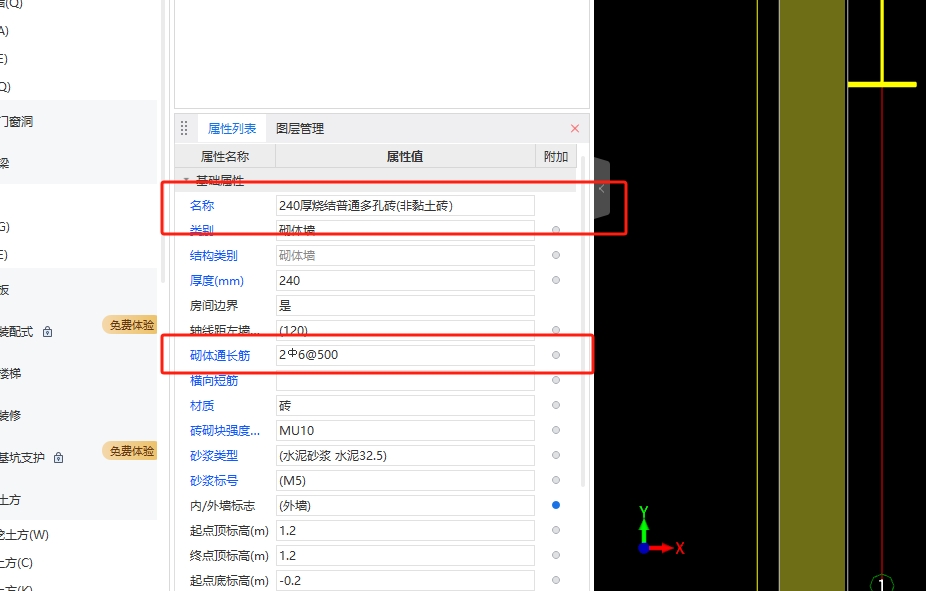Select 大开挖土方(W) item in sidebar
This screenshot has height=591, width=926.
[x=24, y=535]
